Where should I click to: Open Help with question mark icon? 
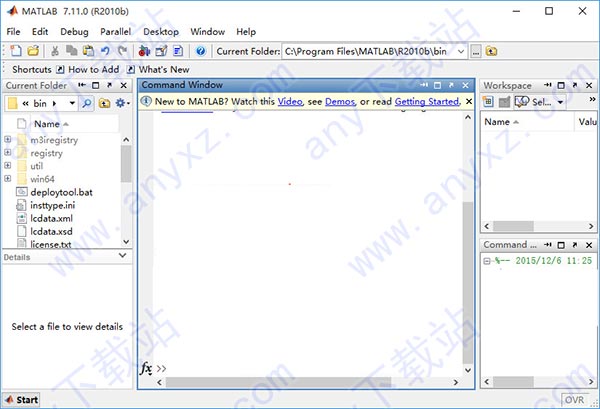pos(201,51)
